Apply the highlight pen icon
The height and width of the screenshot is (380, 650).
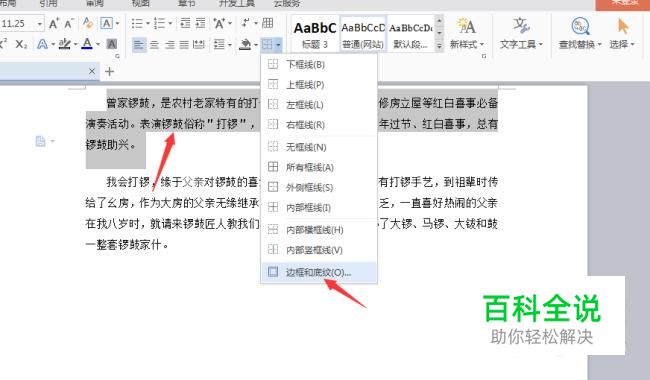point(64,44)
